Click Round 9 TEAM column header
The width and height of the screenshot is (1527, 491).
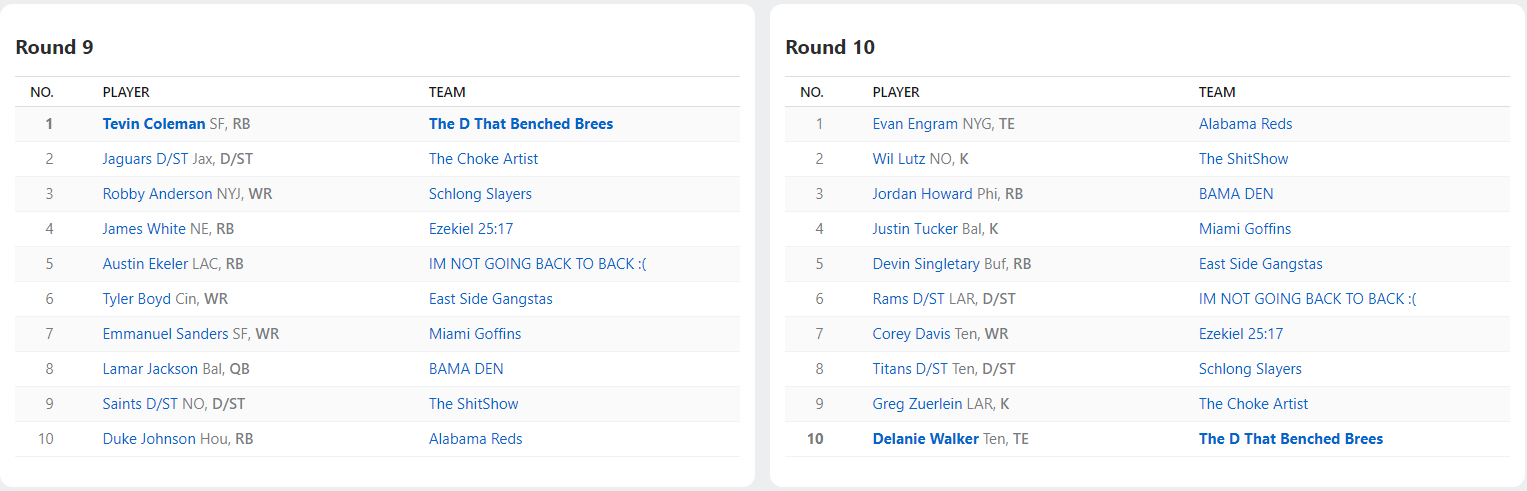[447, 92]
